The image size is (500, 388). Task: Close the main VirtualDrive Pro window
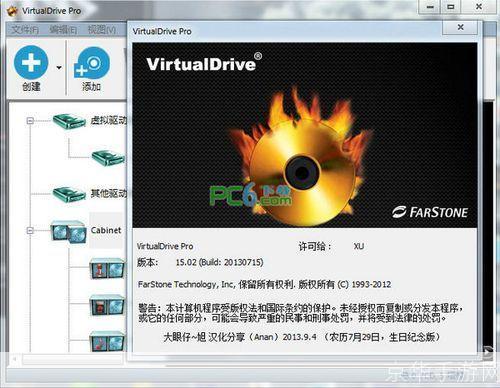tap(478, 7)
